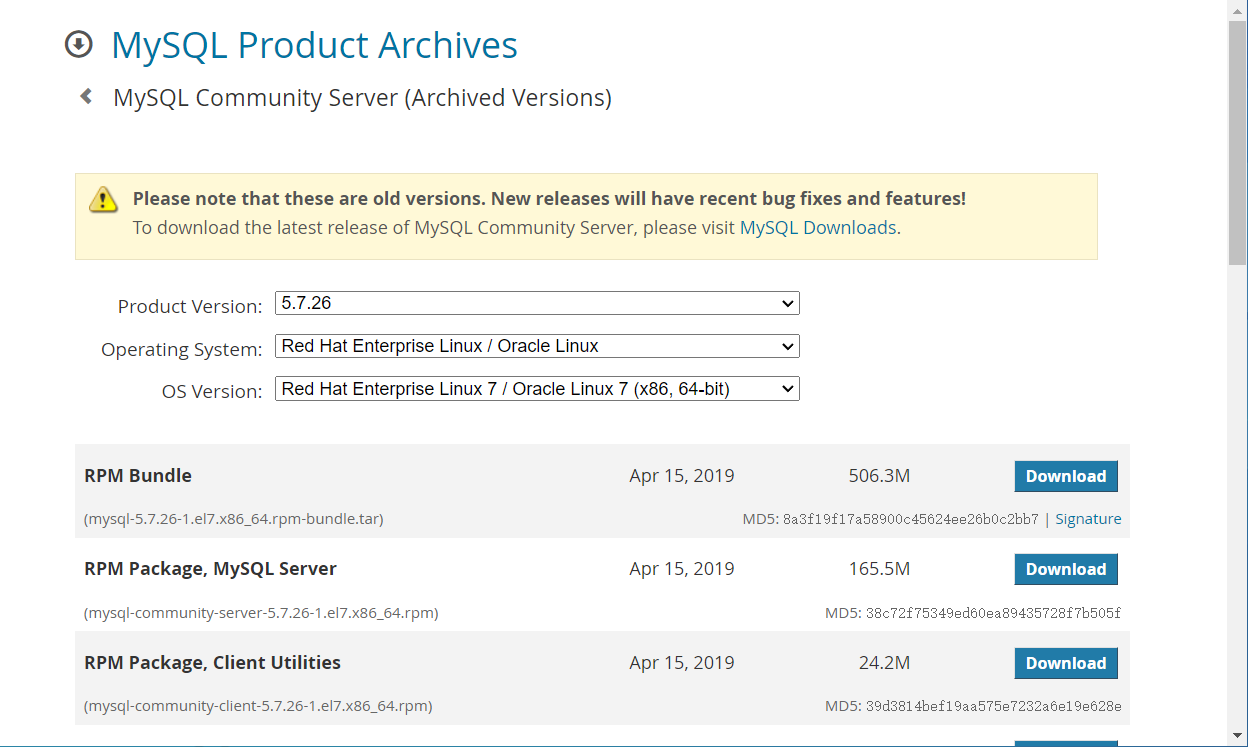
Task: Download the Client Utilities RPM package
Action: tap(1066, 663)
